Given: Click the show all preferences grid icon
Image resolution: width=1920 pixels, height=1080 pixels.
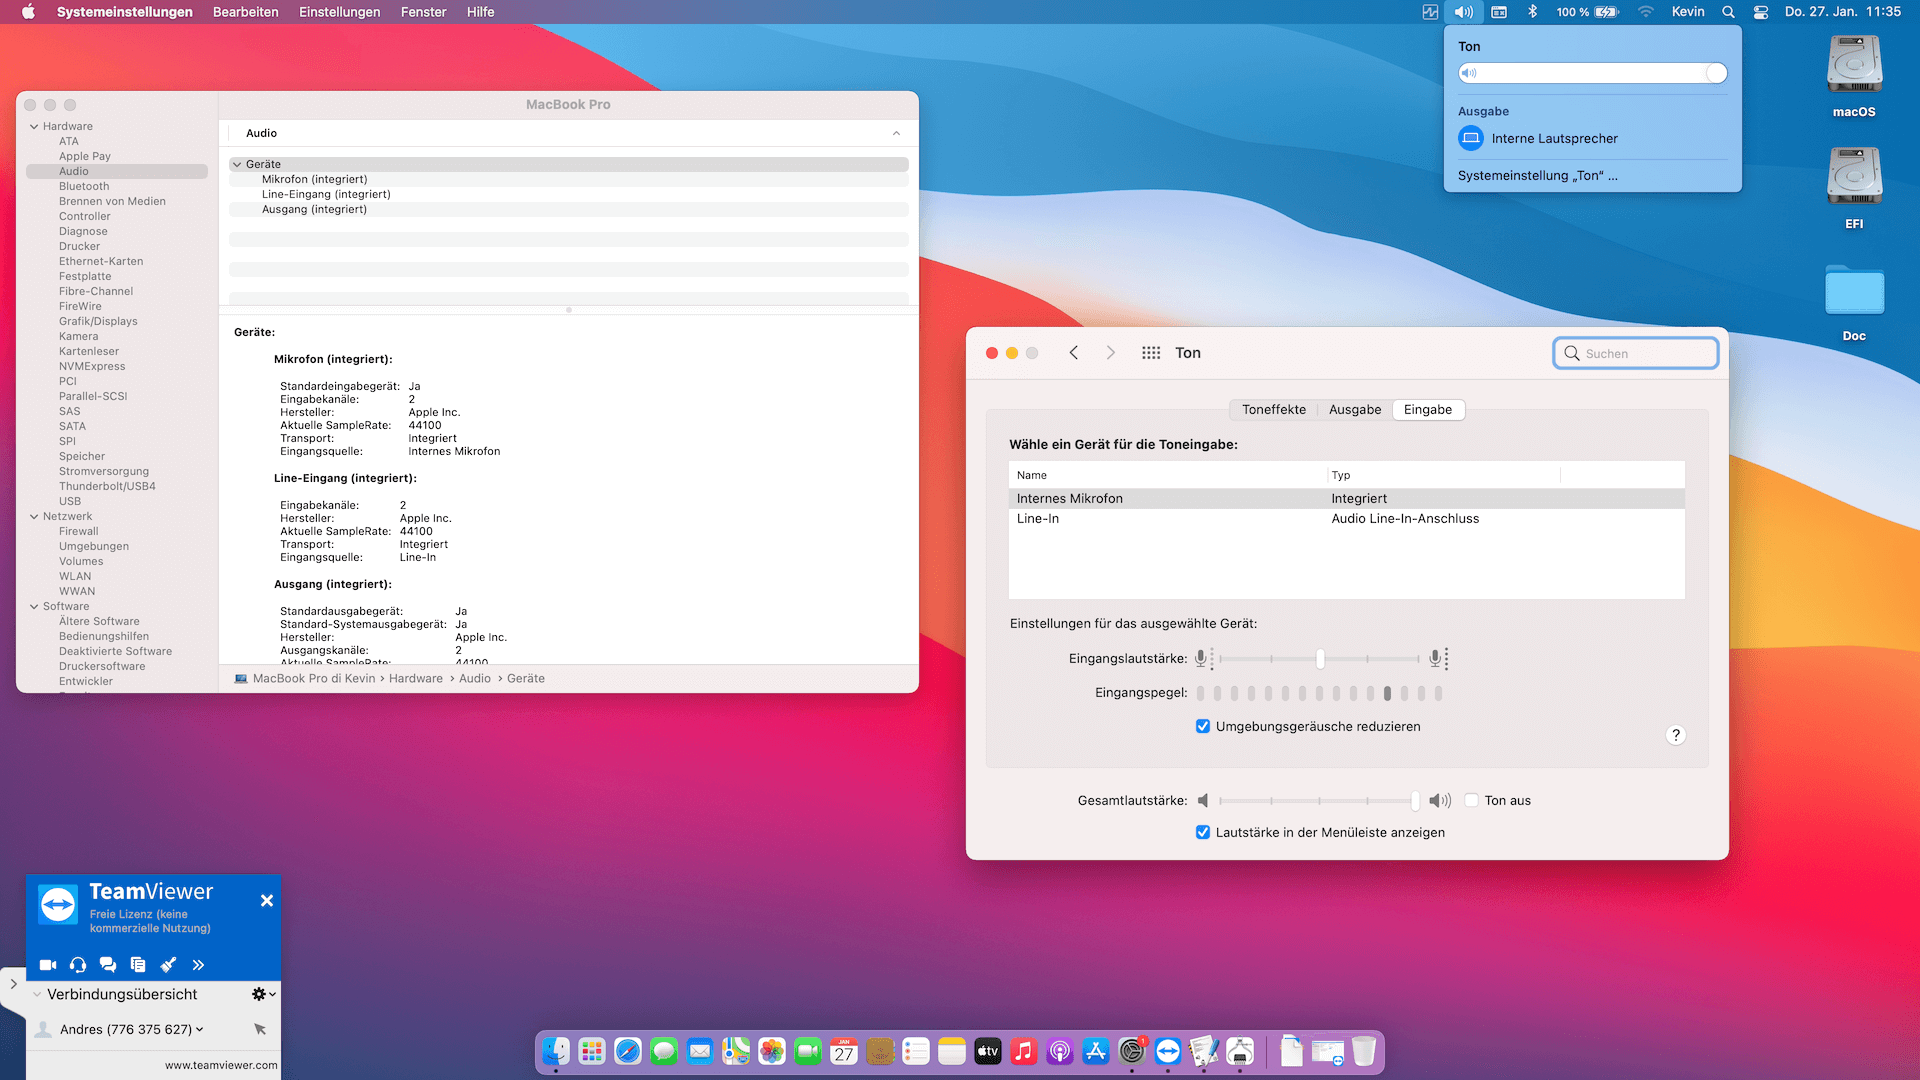Looking at the screenshot, I should point(1151,353).
